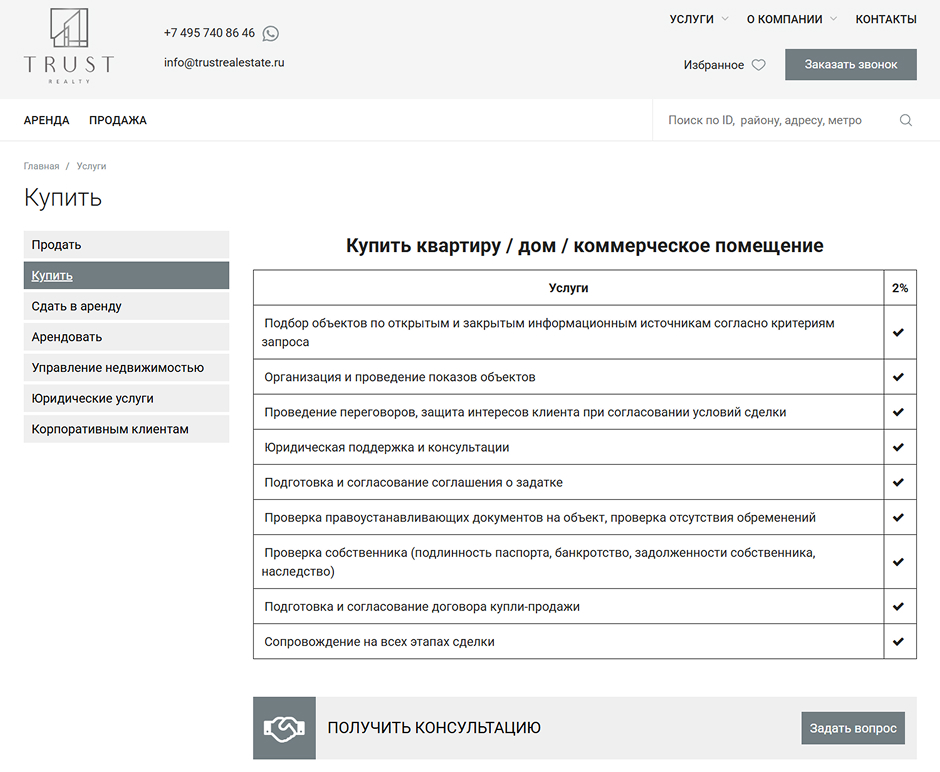
Task: Click text Организация и проведение показов объектов
Action: point(400,377)
